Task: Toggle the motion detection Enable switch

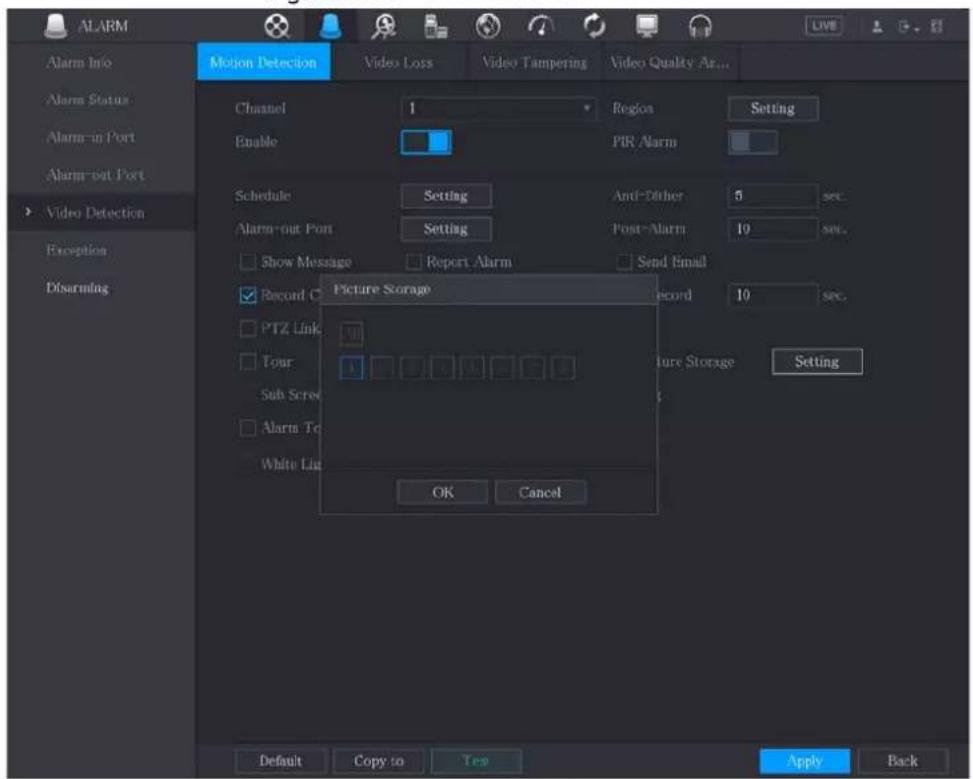Action: tap(426, 142)
